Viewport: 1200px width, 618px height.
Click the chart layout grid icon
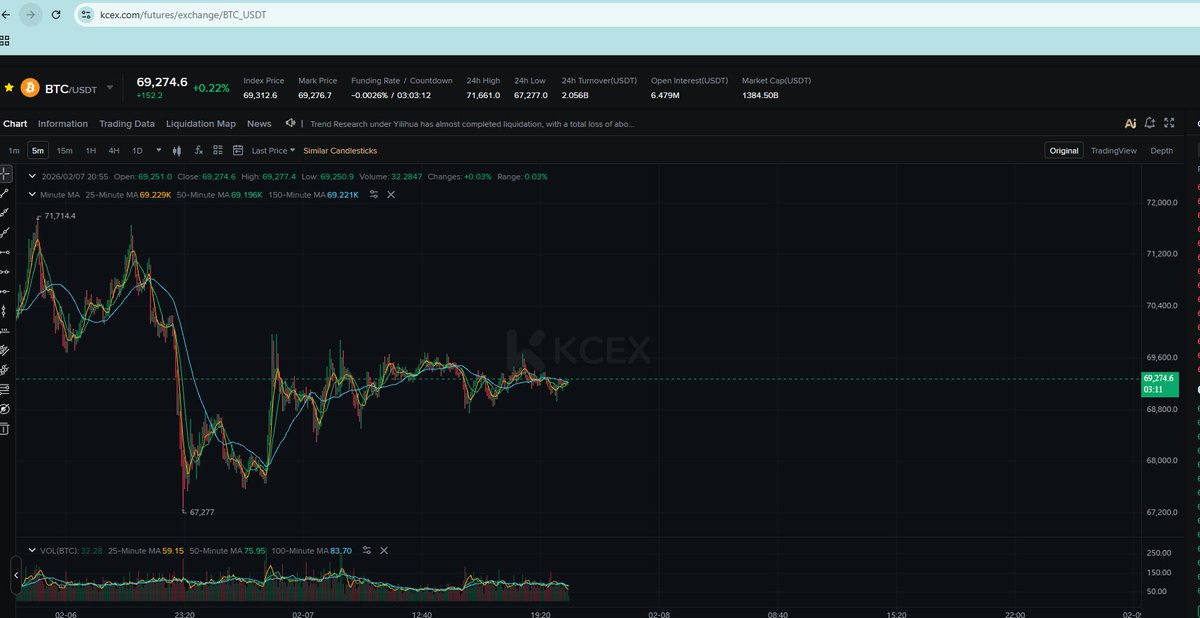pos(218,151)
